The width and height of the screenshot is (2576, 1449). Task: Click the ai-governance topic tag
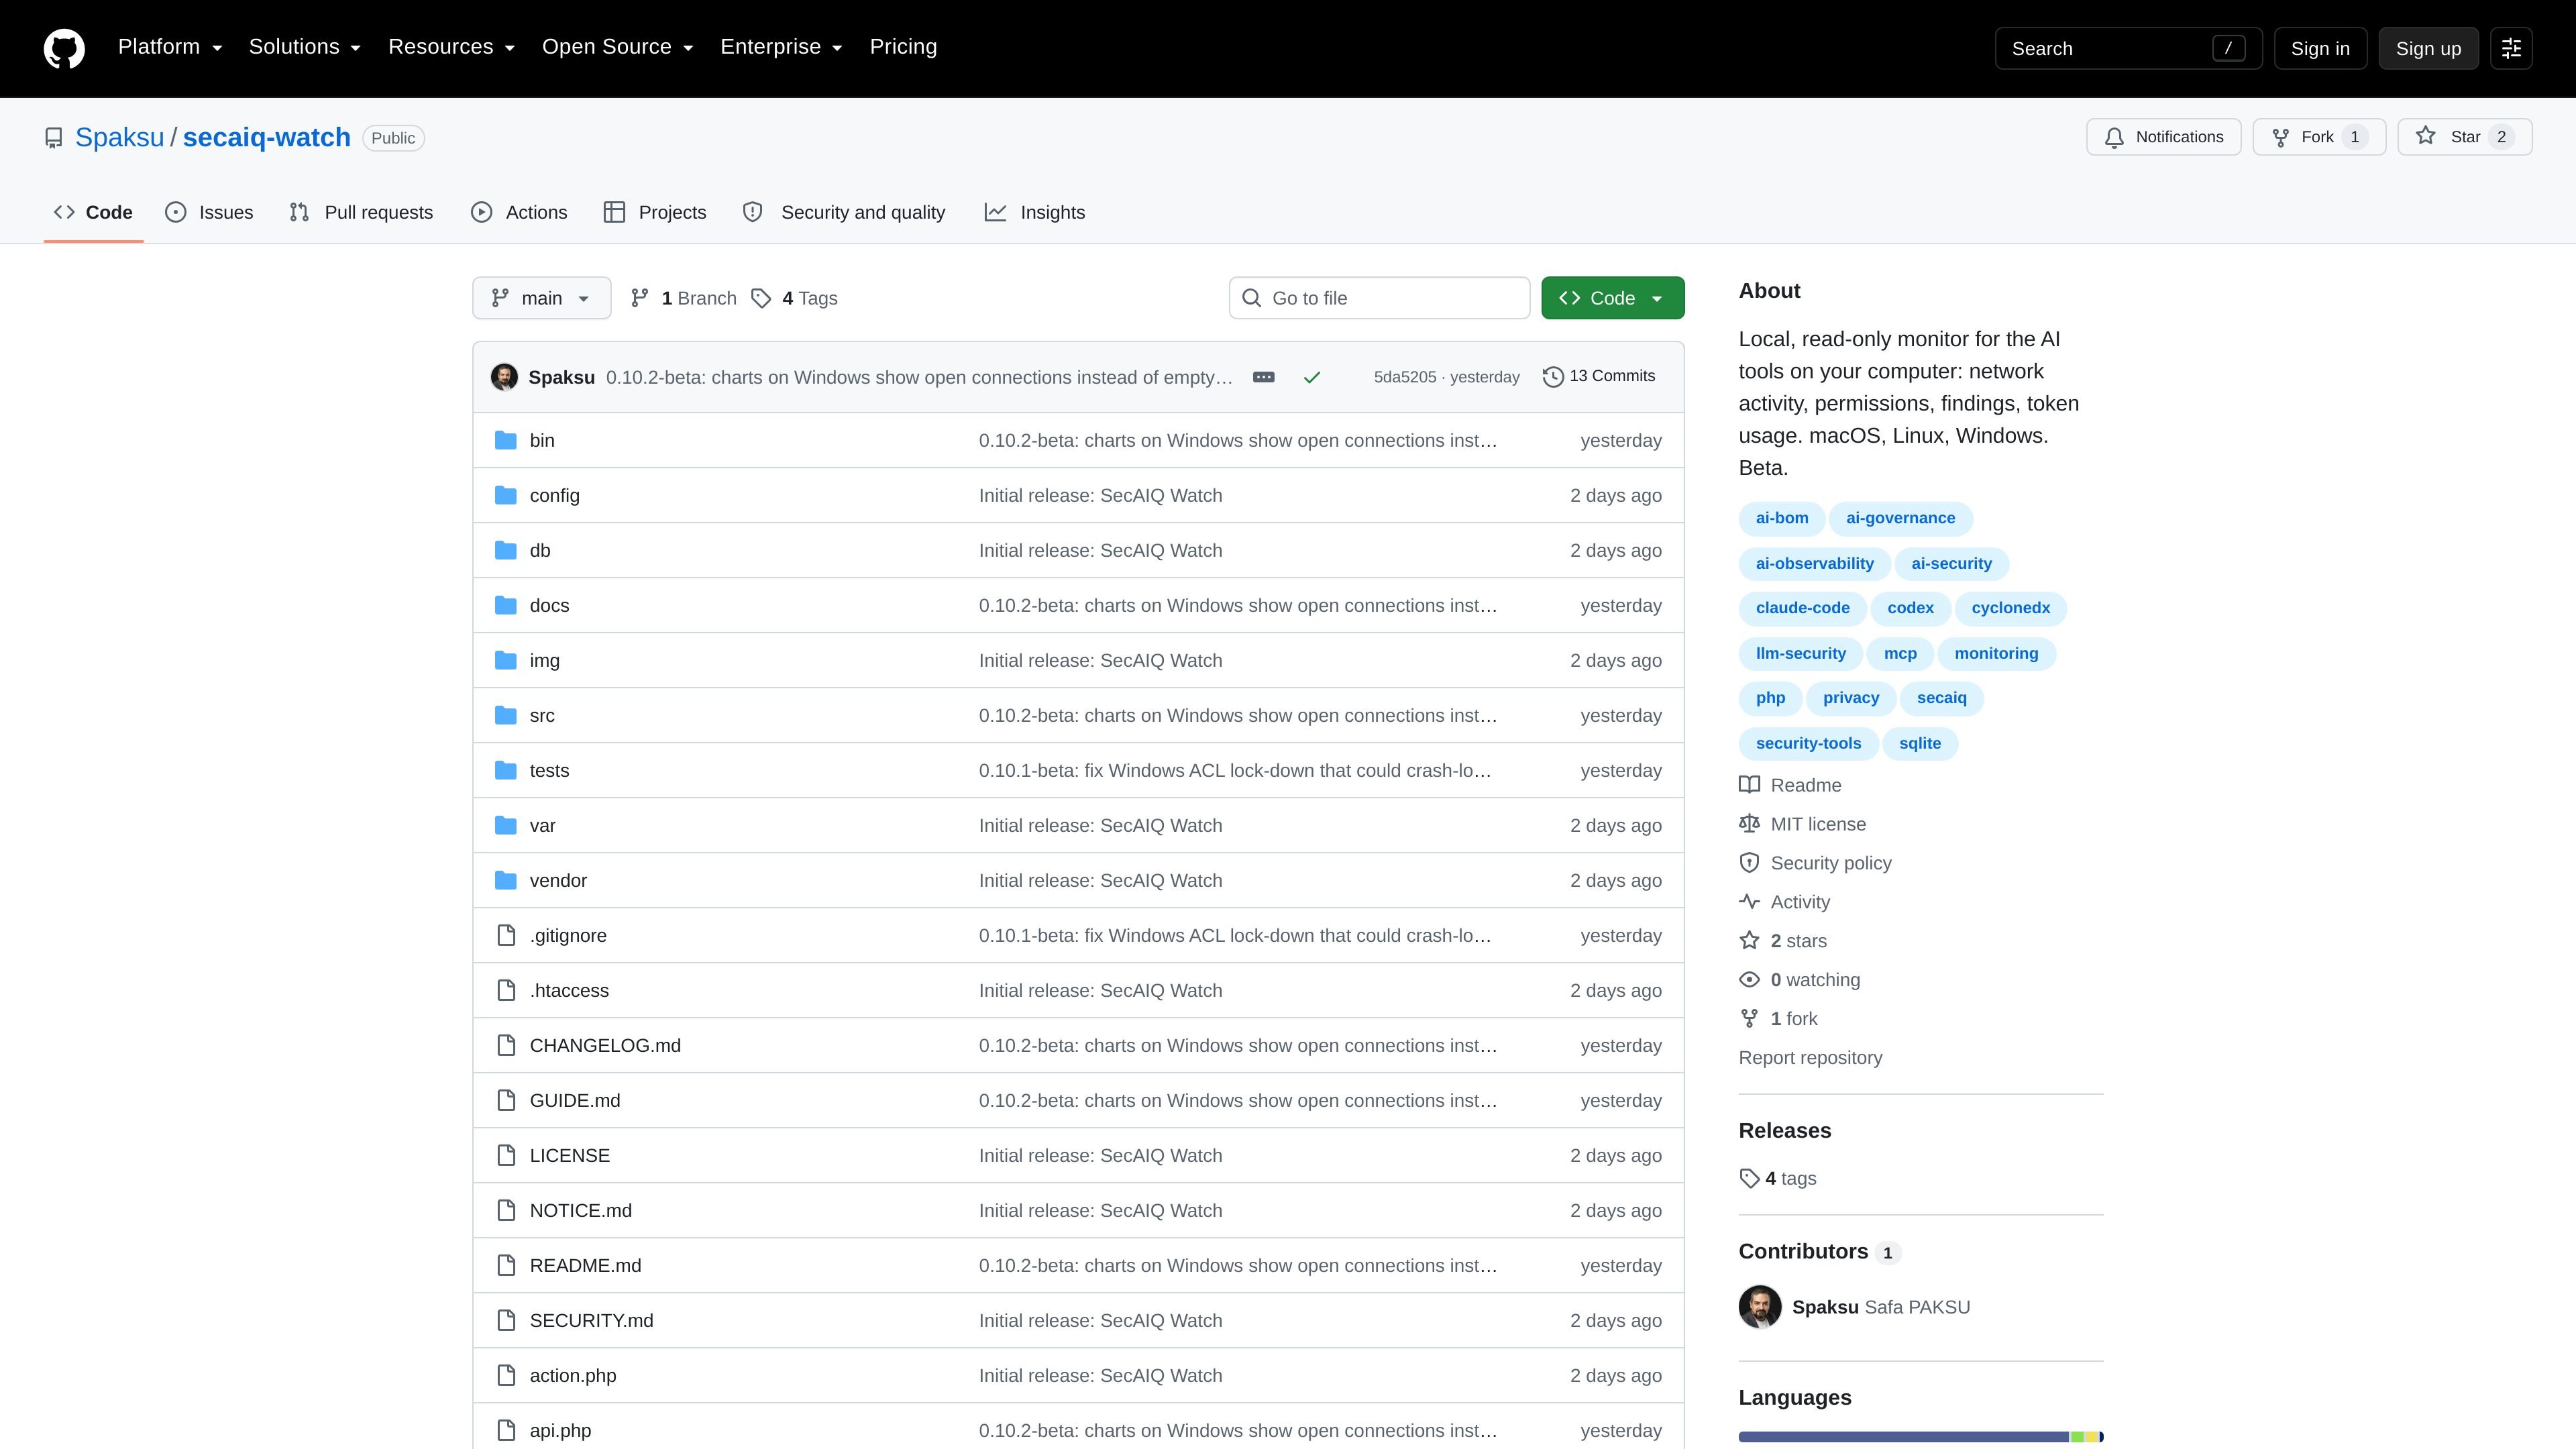pyautogui.click(x=1900, y=518)
